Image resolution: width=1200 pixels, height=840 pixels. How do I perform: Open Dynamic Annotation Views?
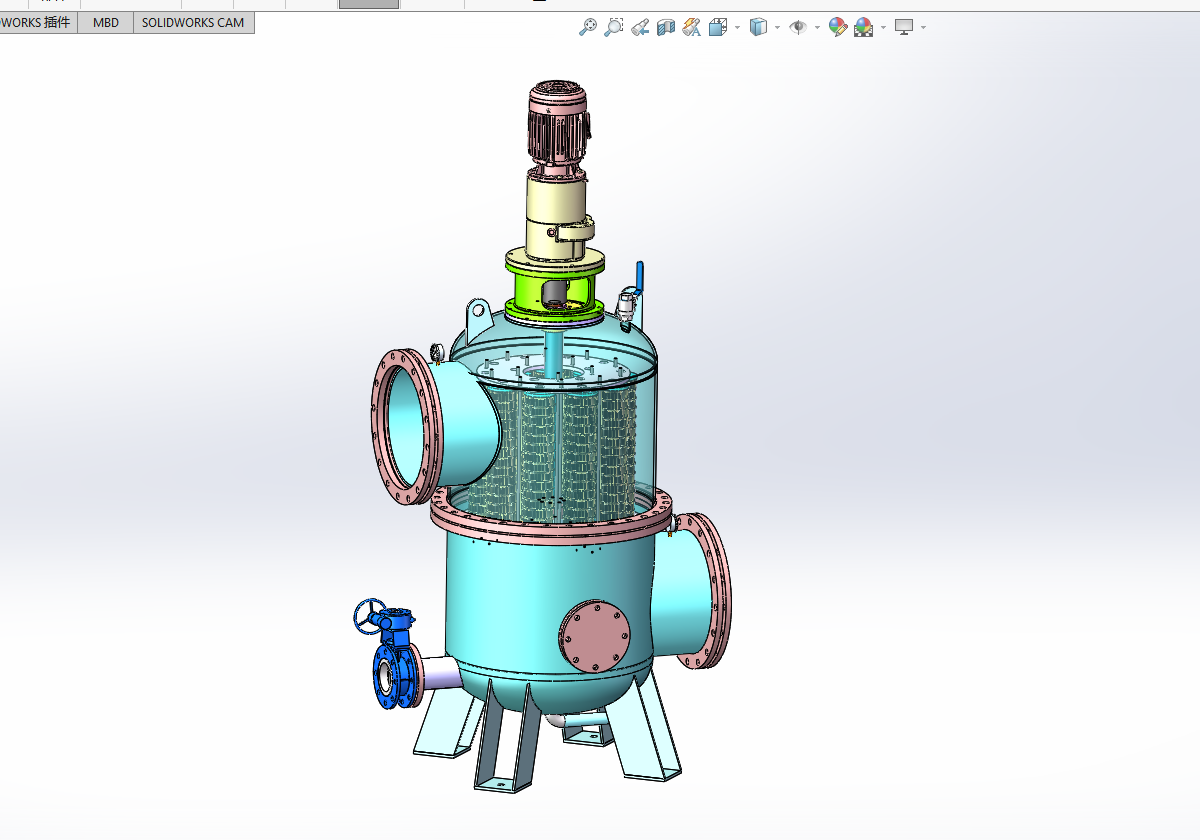pyautogui.click(x=692, y=27)
